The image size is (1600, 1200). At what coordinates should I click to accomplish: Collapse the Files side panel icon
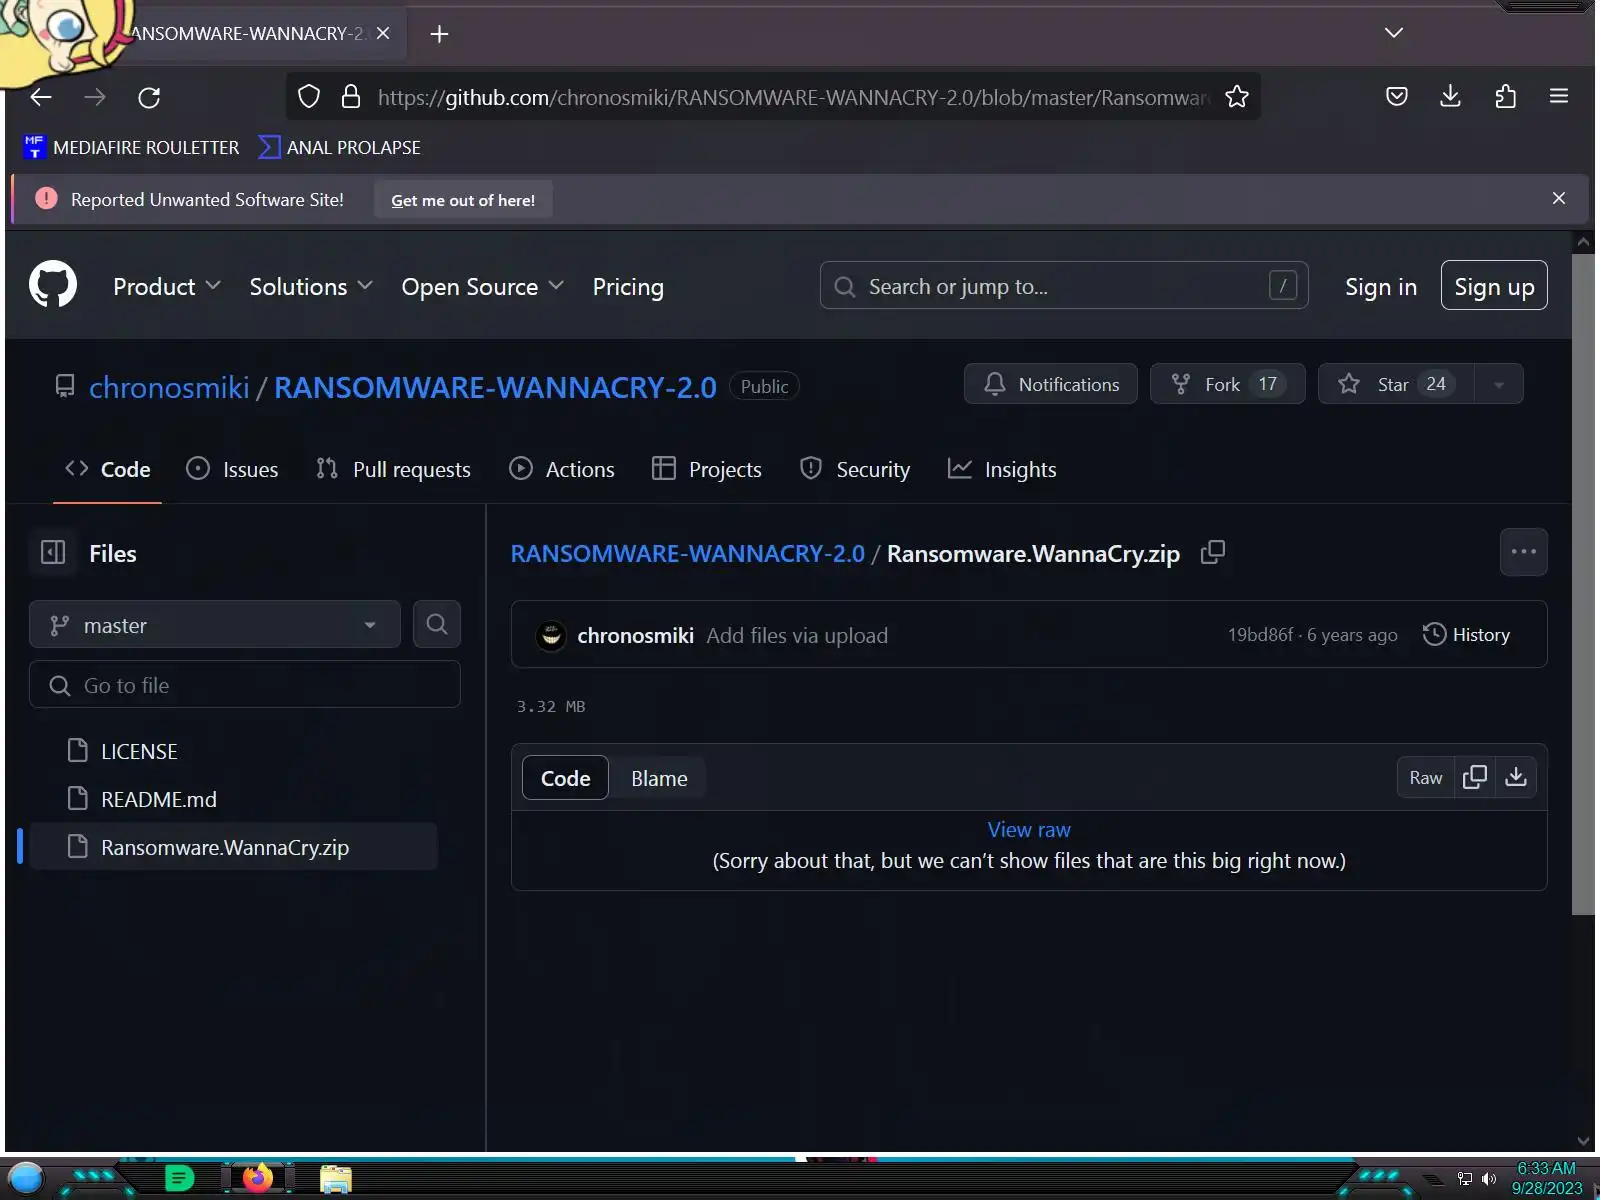tap(53, 552)
